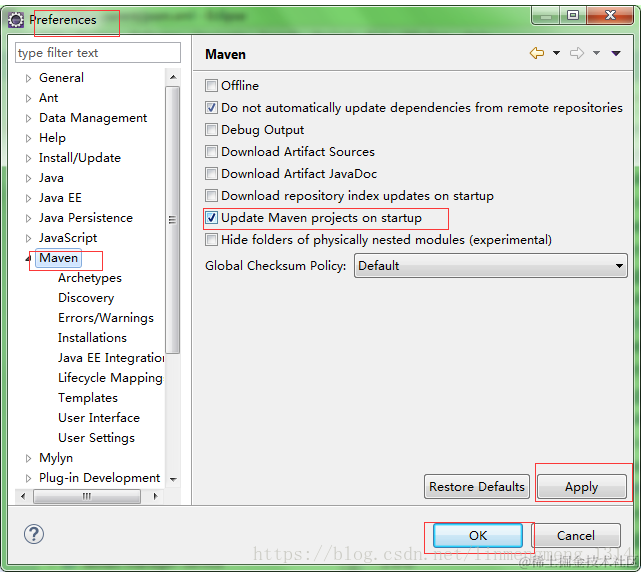Tick Download Artifact JavaDoc checkbox
The image size is (644, 574).
point(212,174)
